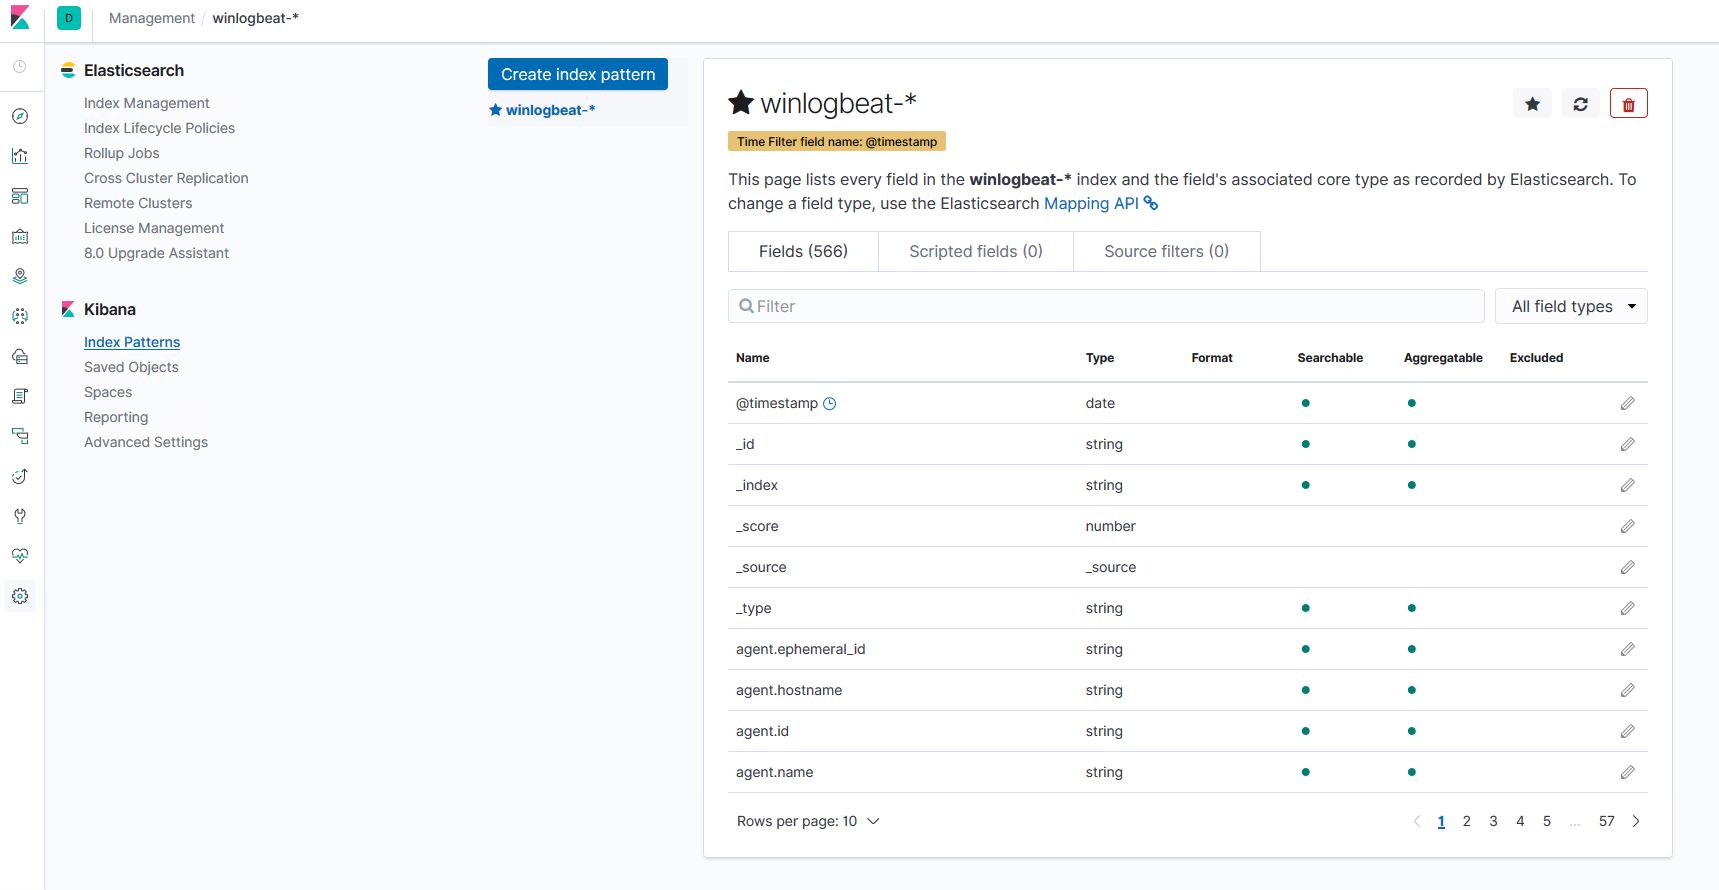Click next page arrow
Image resolution: width=1719 pixels, height=890 pixels.
(x=1636, y=821)
